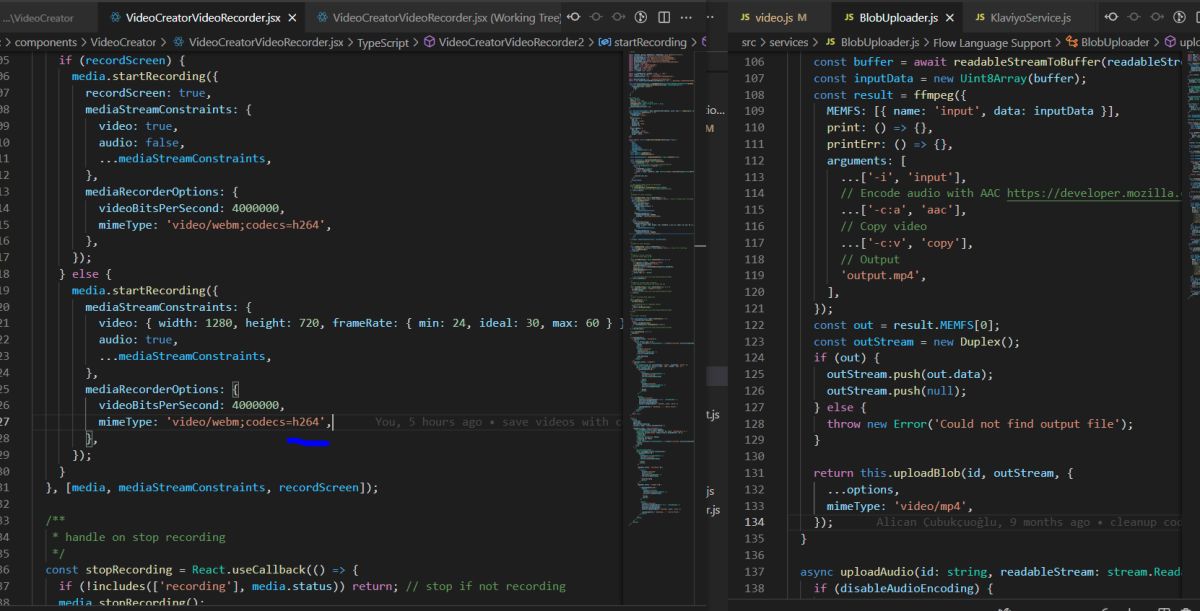
Task: Click '// Copy video' comment line
Action: pyautogui.click(x=883, y=226)
